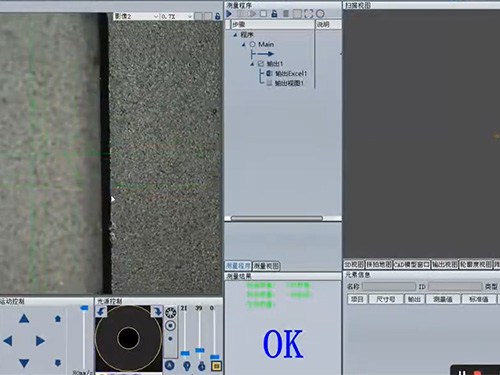Collapse the 程序 tree node
Screen dimensions: 500x375
pos(235,35)
